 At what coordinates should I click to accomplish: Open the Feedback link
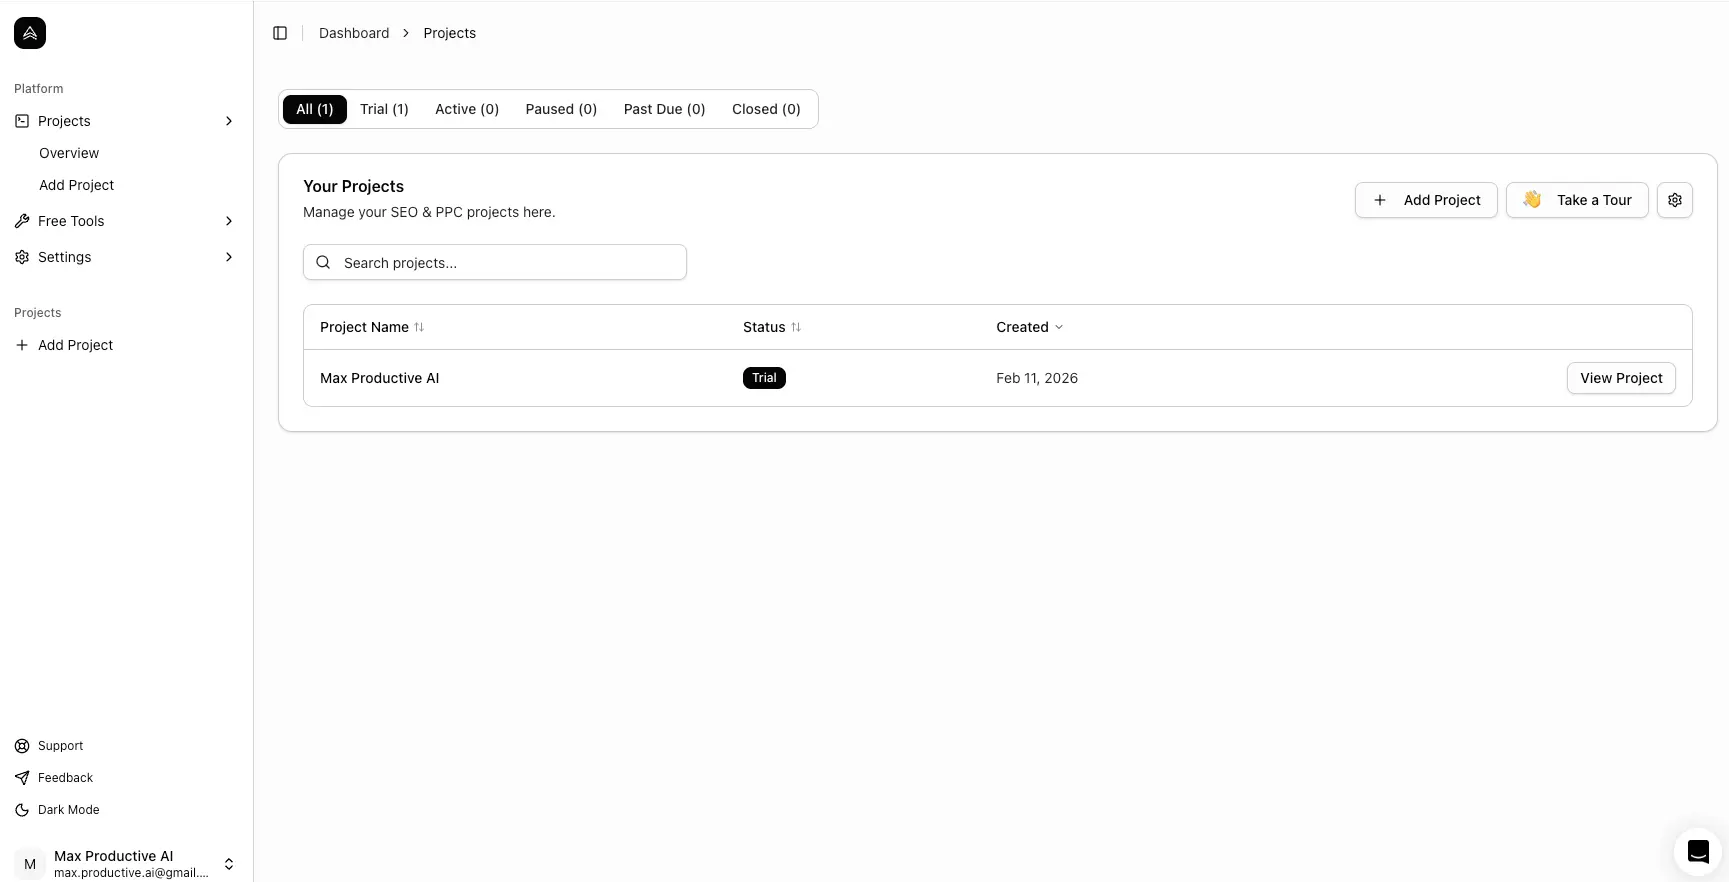point(65,778)
